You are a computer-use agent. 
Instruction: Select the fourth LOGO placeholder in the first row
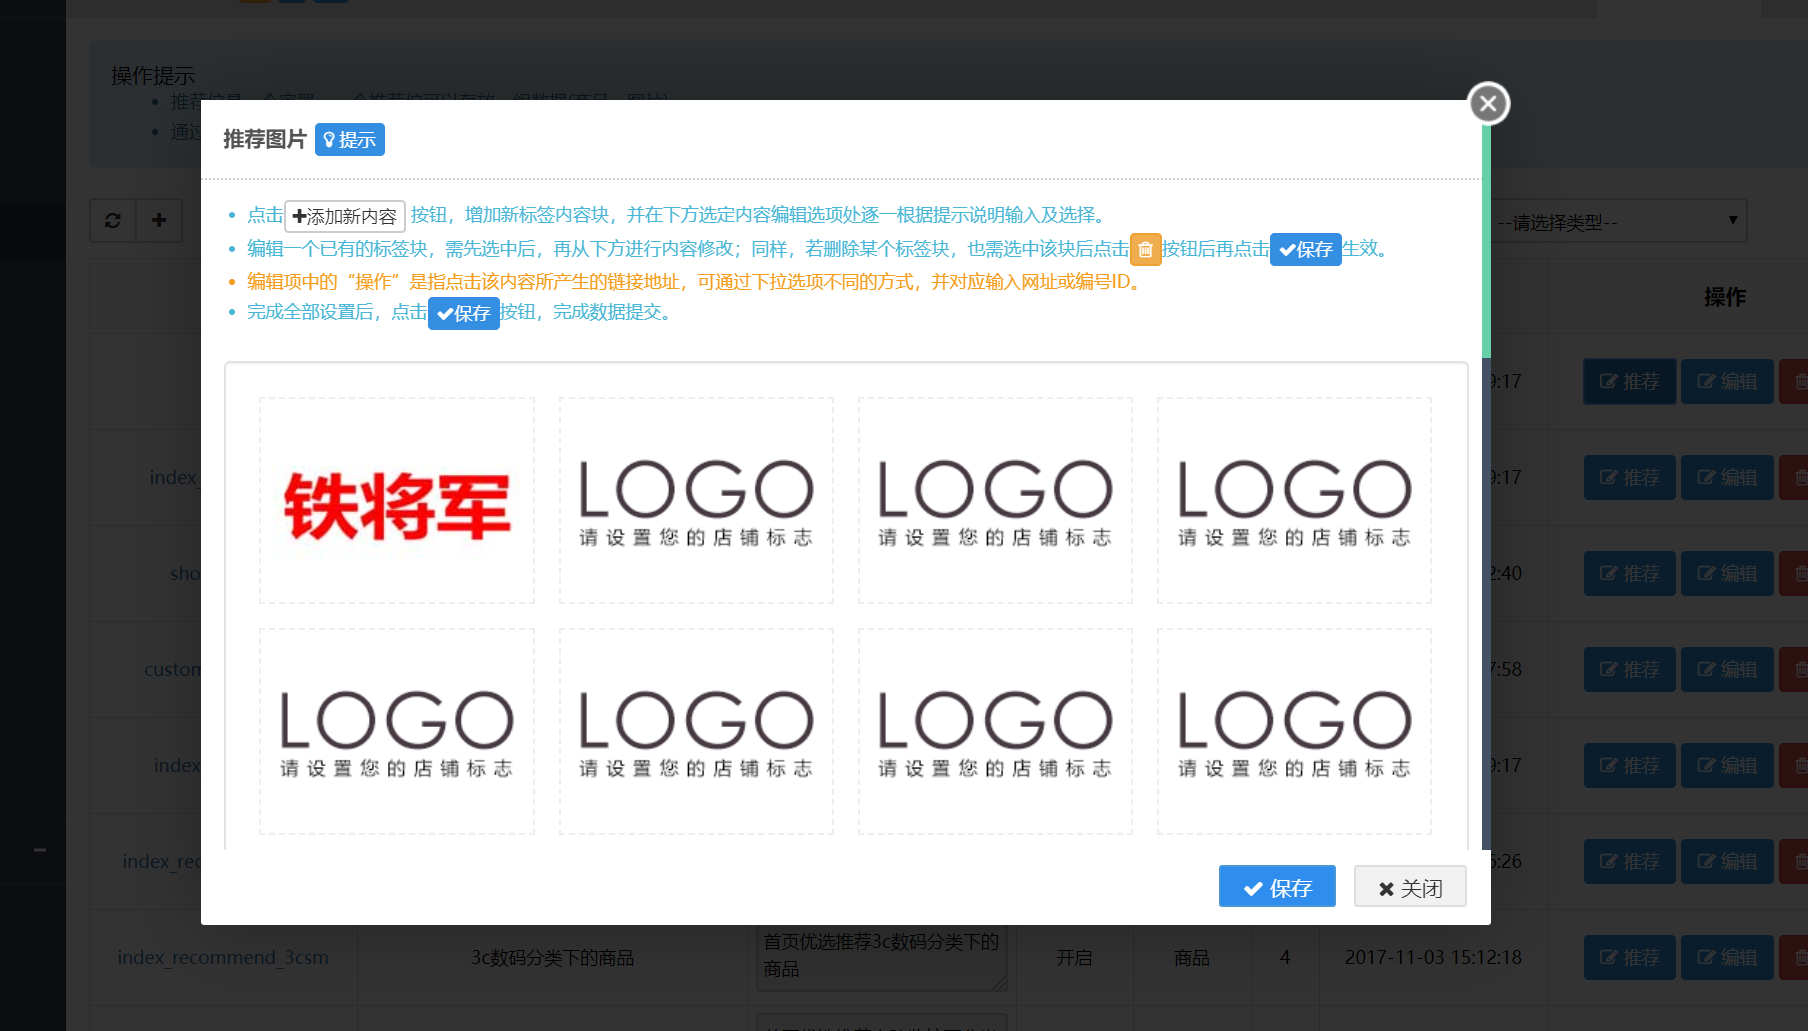point(1294,501)
